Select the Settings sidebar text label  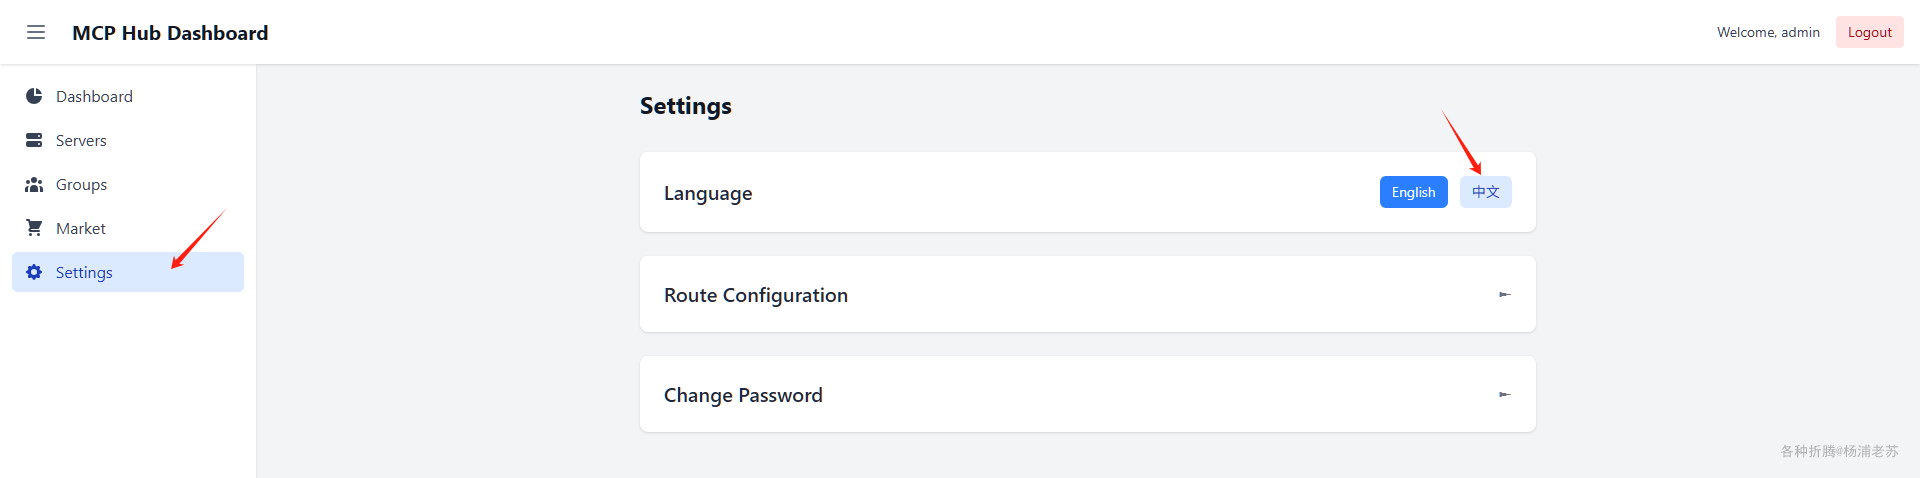(x=84, y=272)
